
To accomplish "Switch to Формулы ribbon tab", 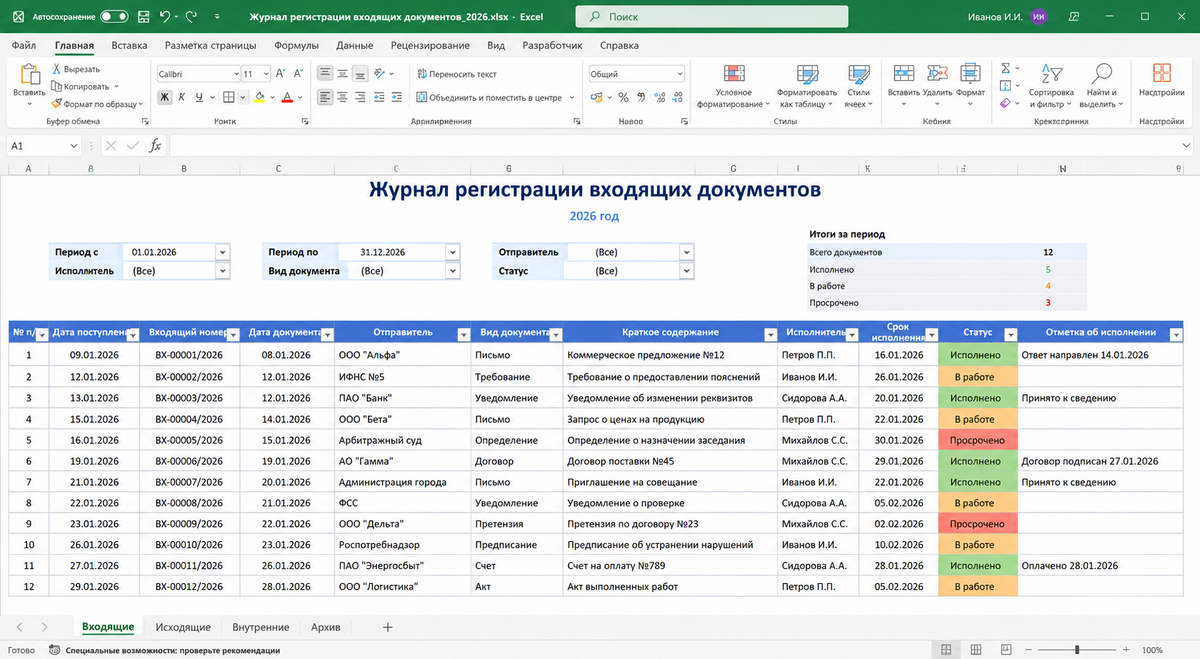I will [296, 45].
